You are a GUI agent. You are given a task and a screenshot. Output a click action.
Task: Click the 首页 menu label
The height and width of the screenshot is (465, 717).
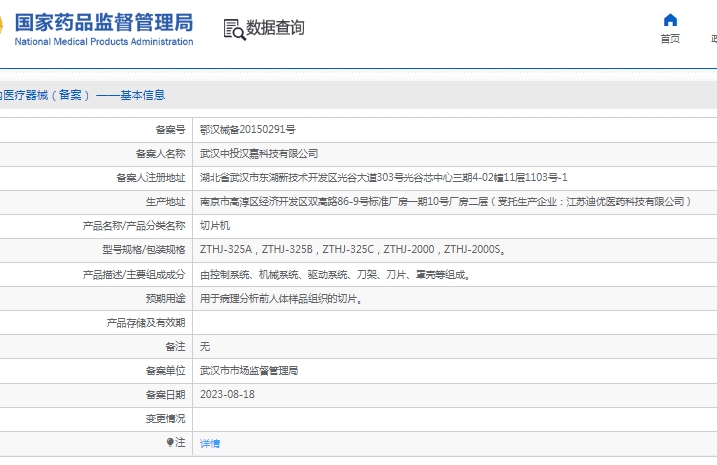click(x=670, y=39)
